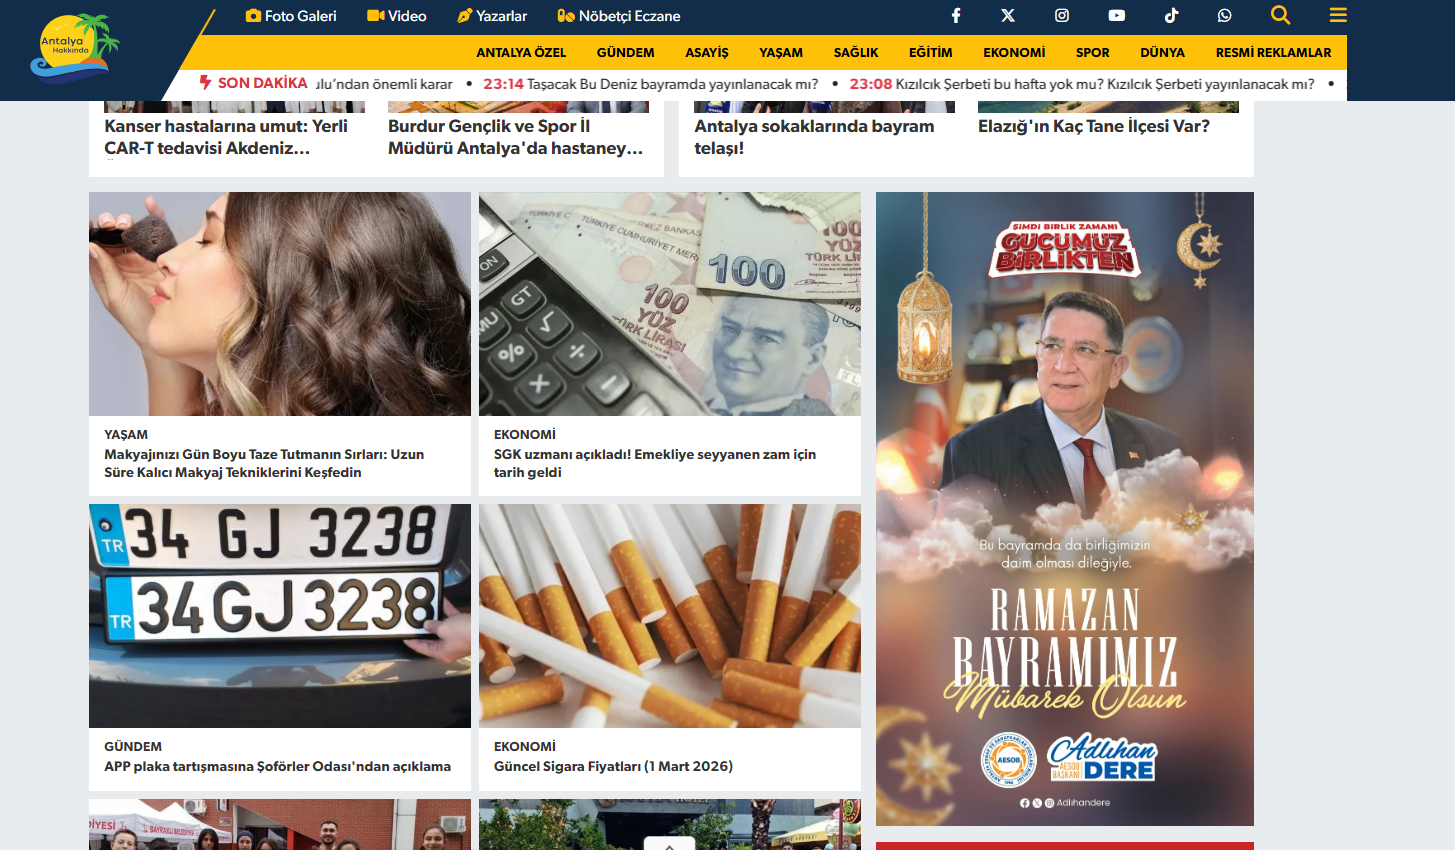
Task: Open the hamburger menu icon
Action: (x=1338, y=15)
